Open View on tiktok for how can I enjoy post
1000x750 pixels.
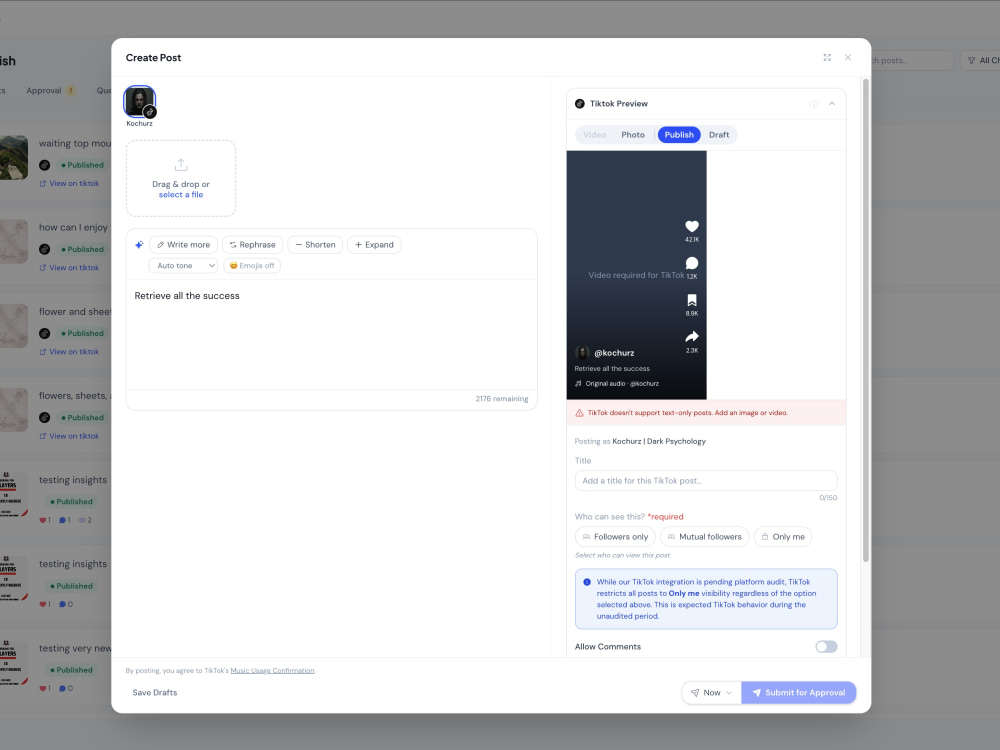point(69,268)
